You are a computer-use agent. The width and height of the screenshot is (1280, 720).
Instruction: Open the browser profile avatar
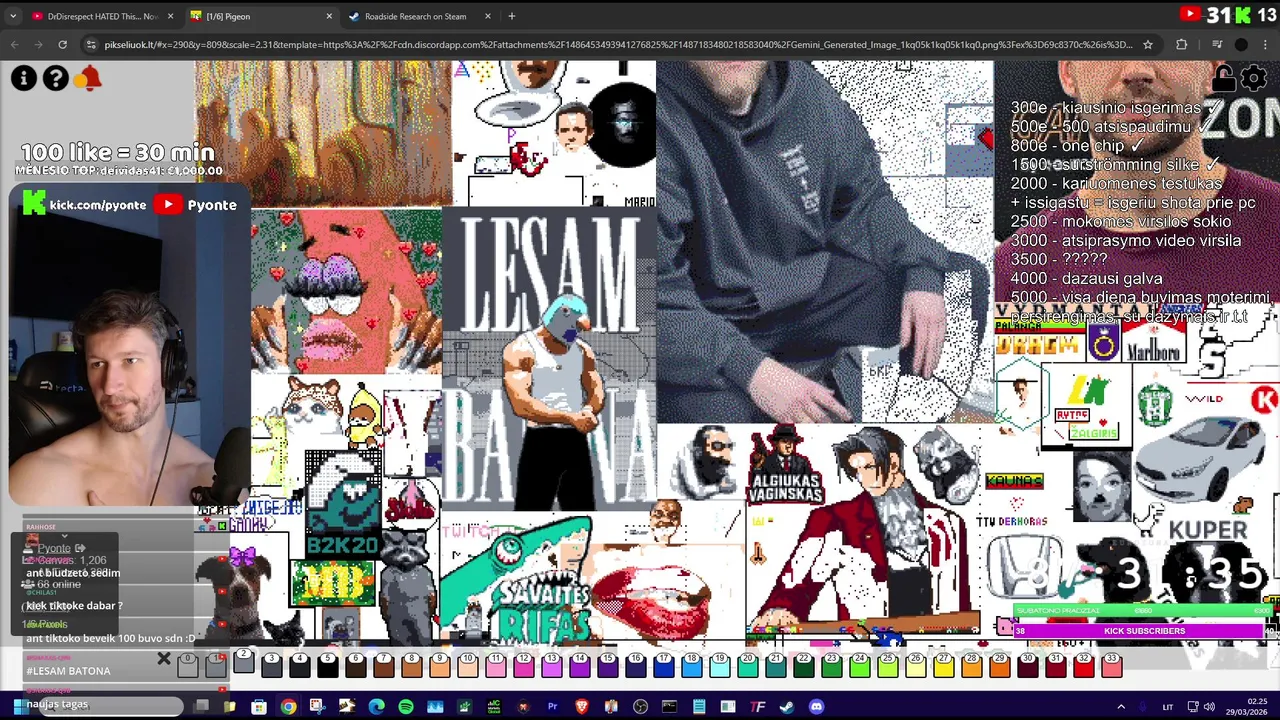click(1241, 44)
